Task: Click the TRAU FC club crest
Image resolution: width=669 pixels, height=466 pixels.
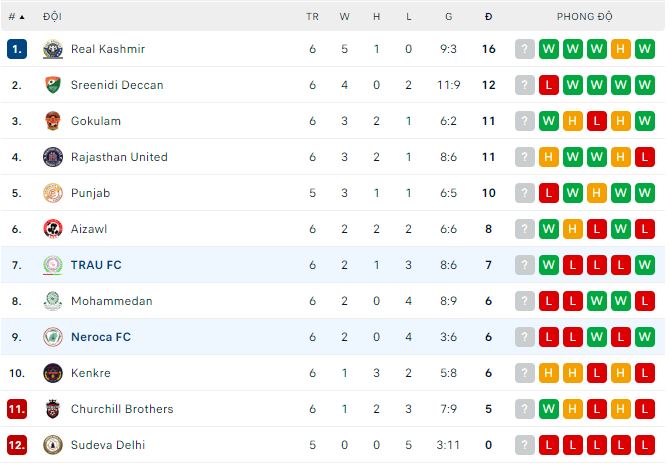Action: click(x=53, y=265)
